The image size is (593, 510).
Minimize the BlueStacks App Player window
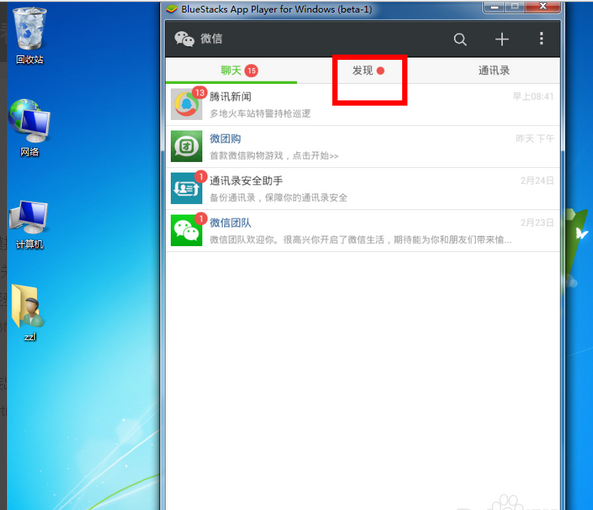coord(494,7)
